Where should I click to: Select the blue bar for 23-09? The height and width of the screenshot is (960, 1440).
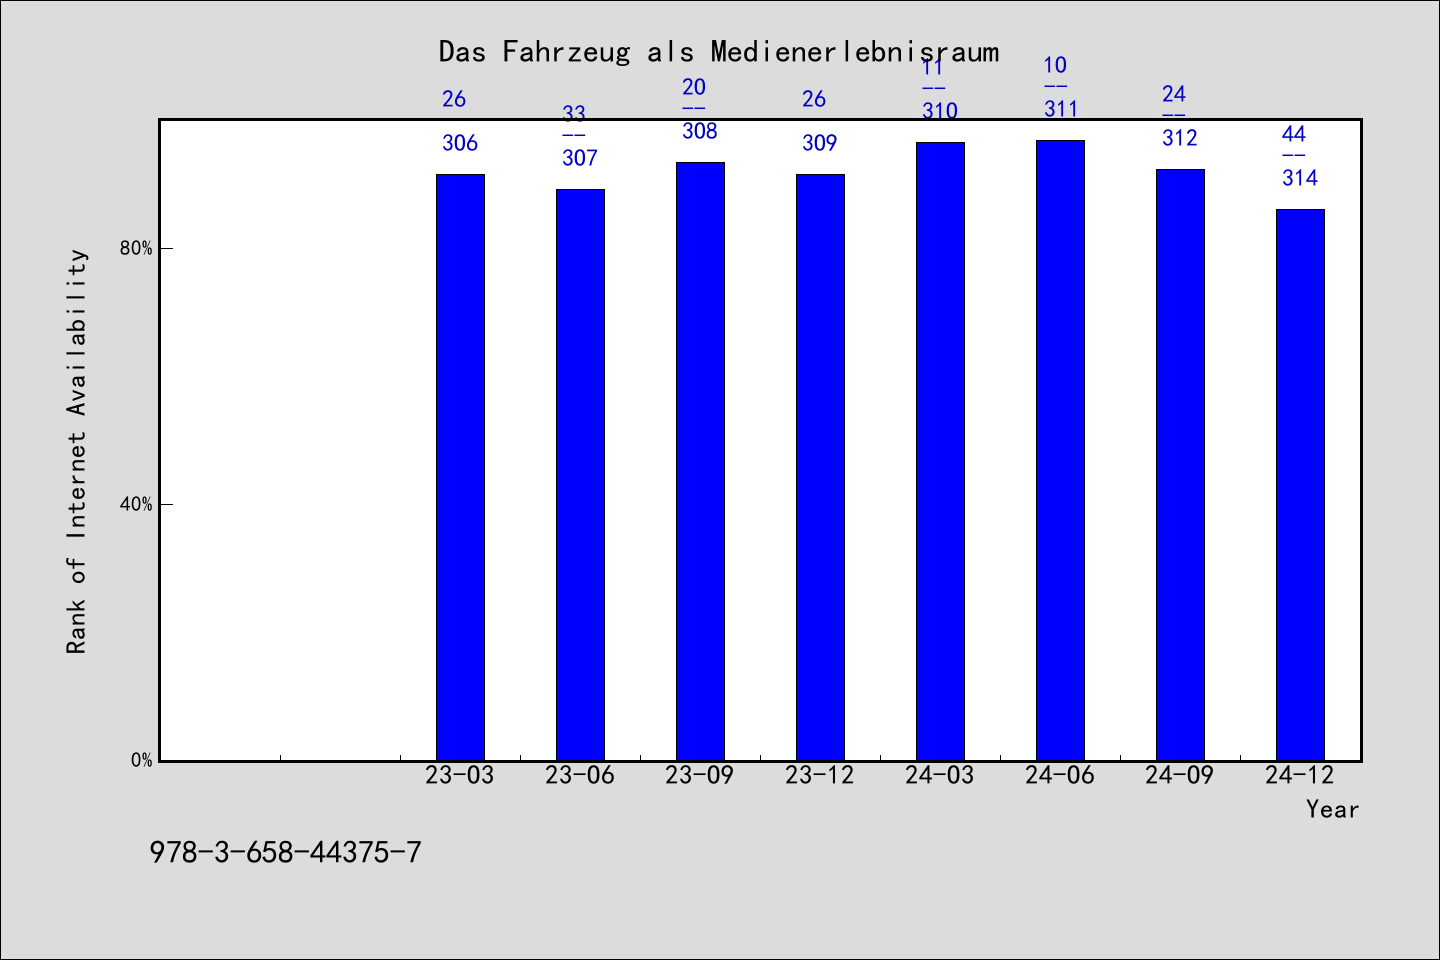tap(700, 461)
